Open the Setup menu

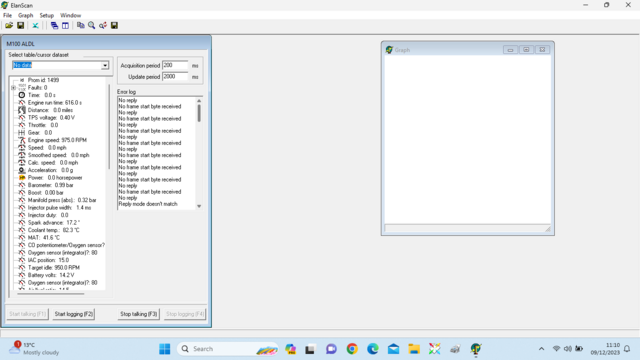click(47, 16)
